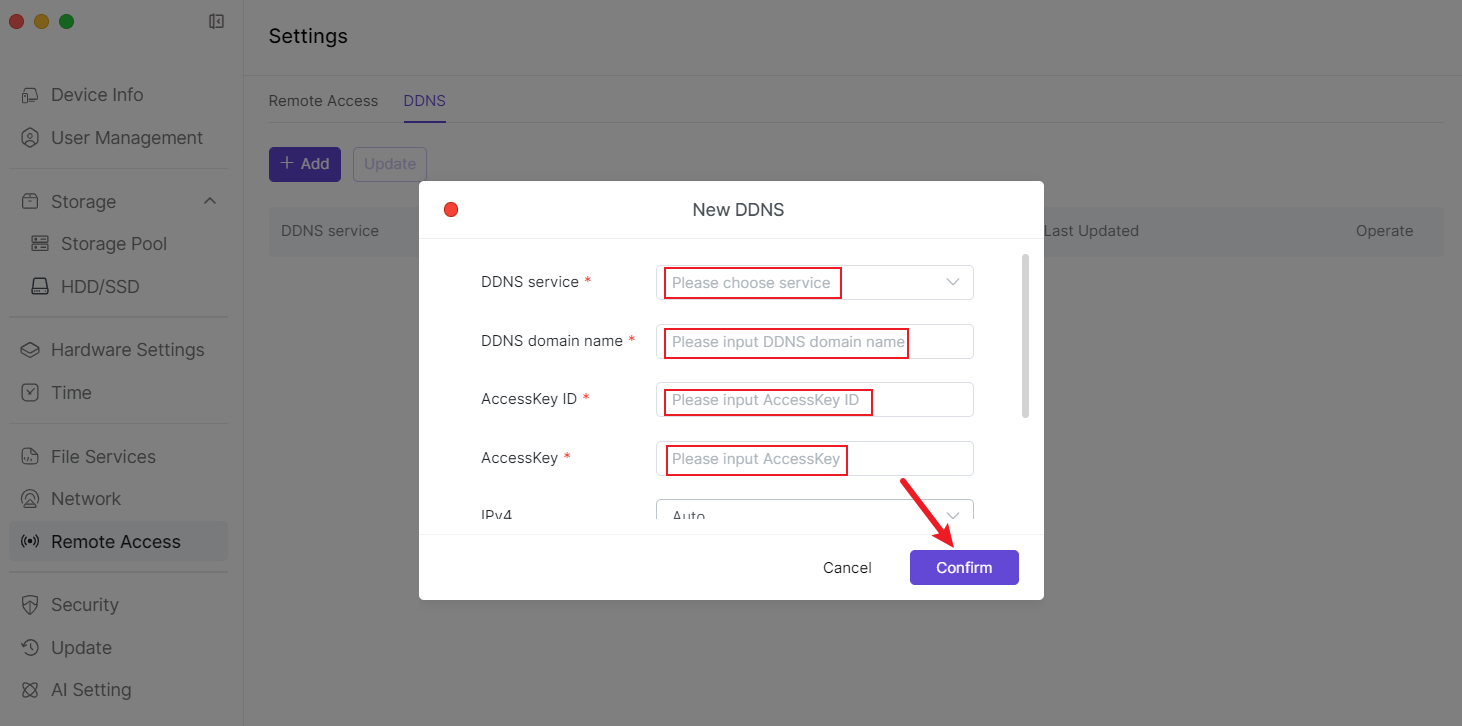
Task: Open the DDNS service dropdown
Action: coord(814,283)
